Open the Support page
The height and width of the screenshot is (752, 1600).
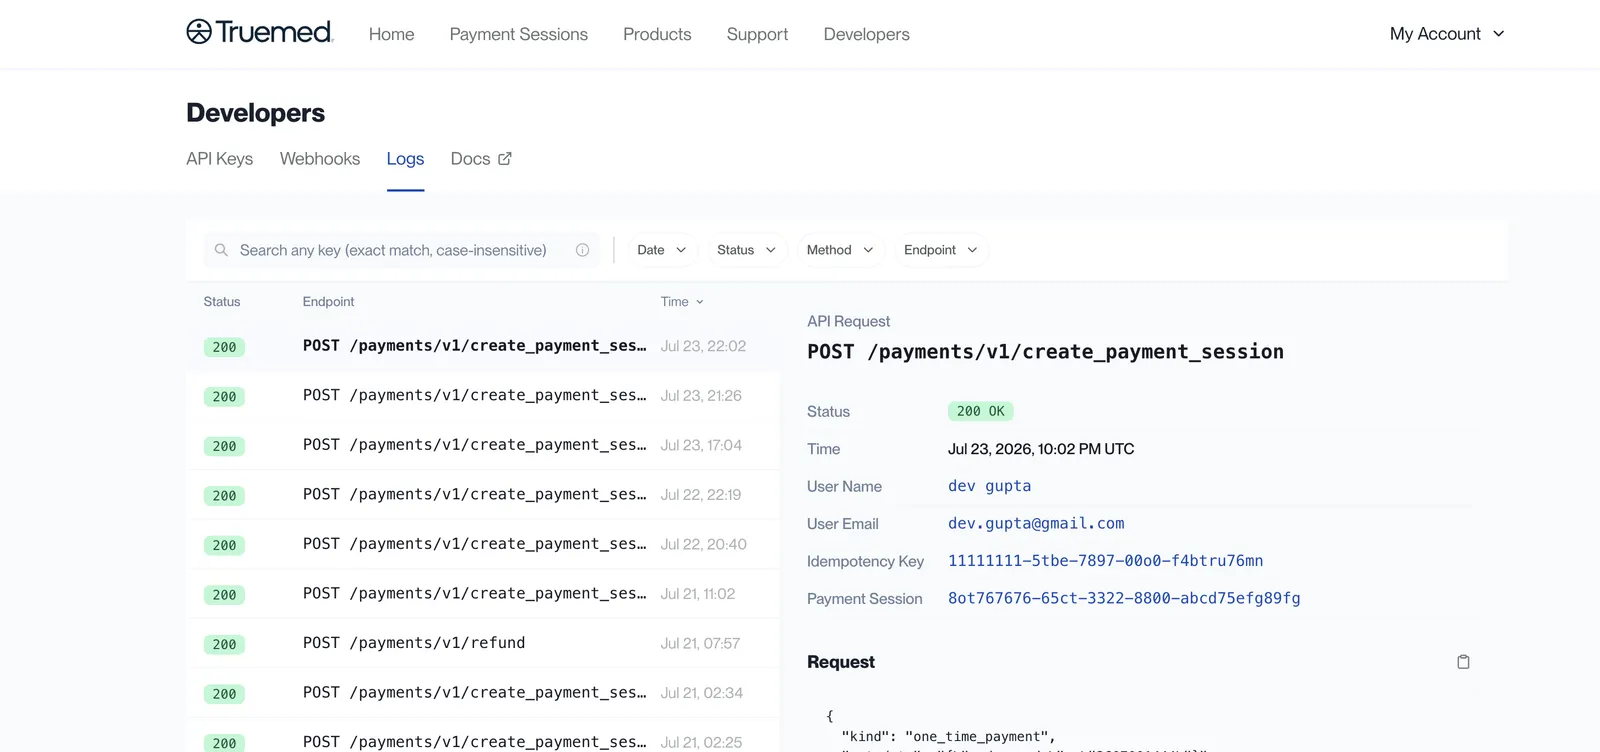point(757,34)
